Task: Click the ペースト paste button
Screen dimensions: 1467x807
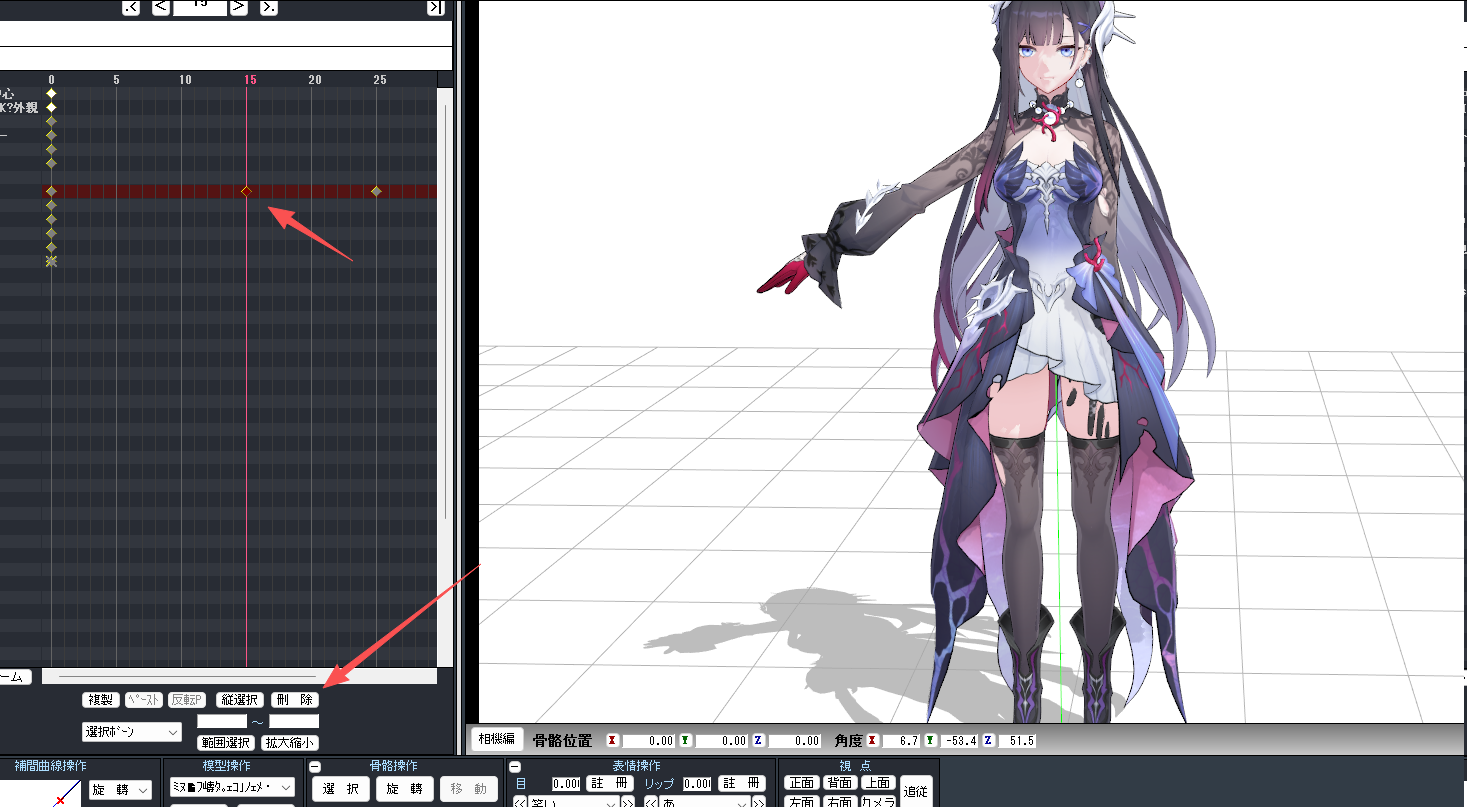Action: 143,700
